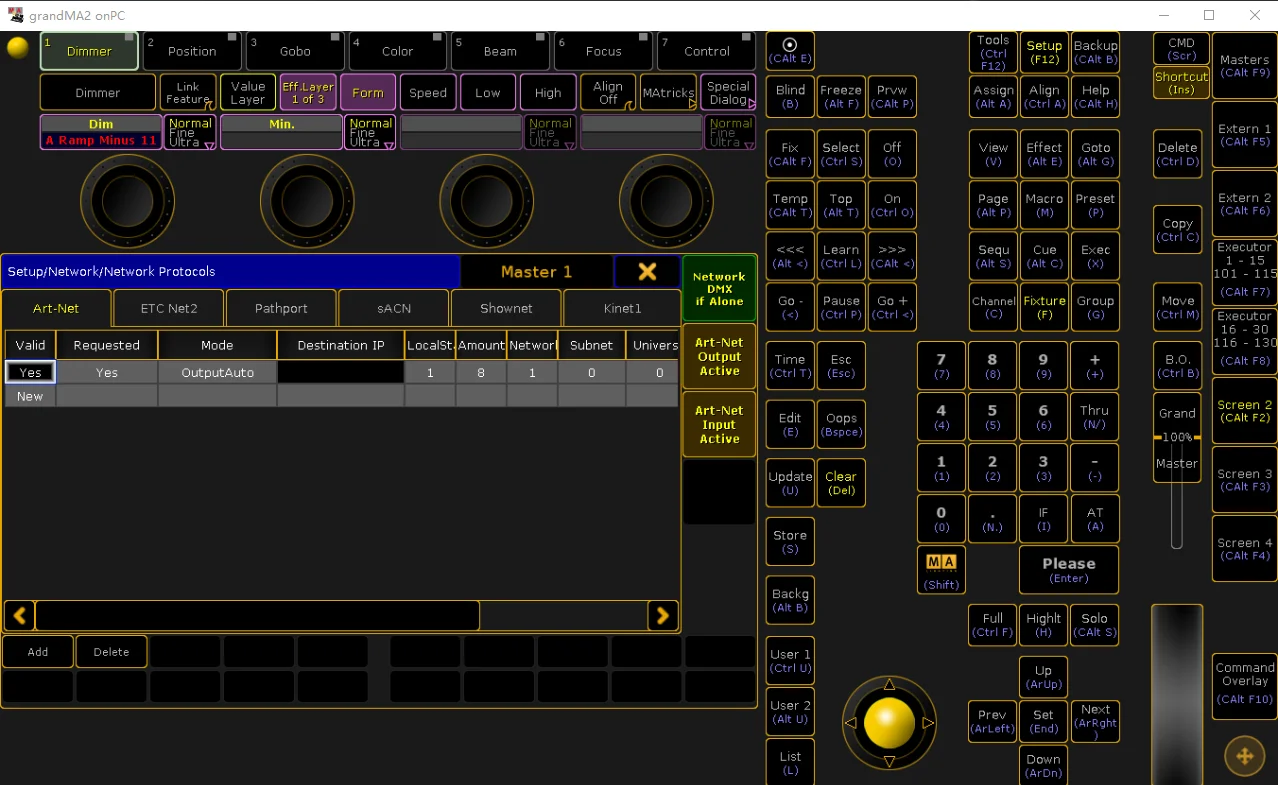Close the Network Protocols dialog with yellow X

647,271
